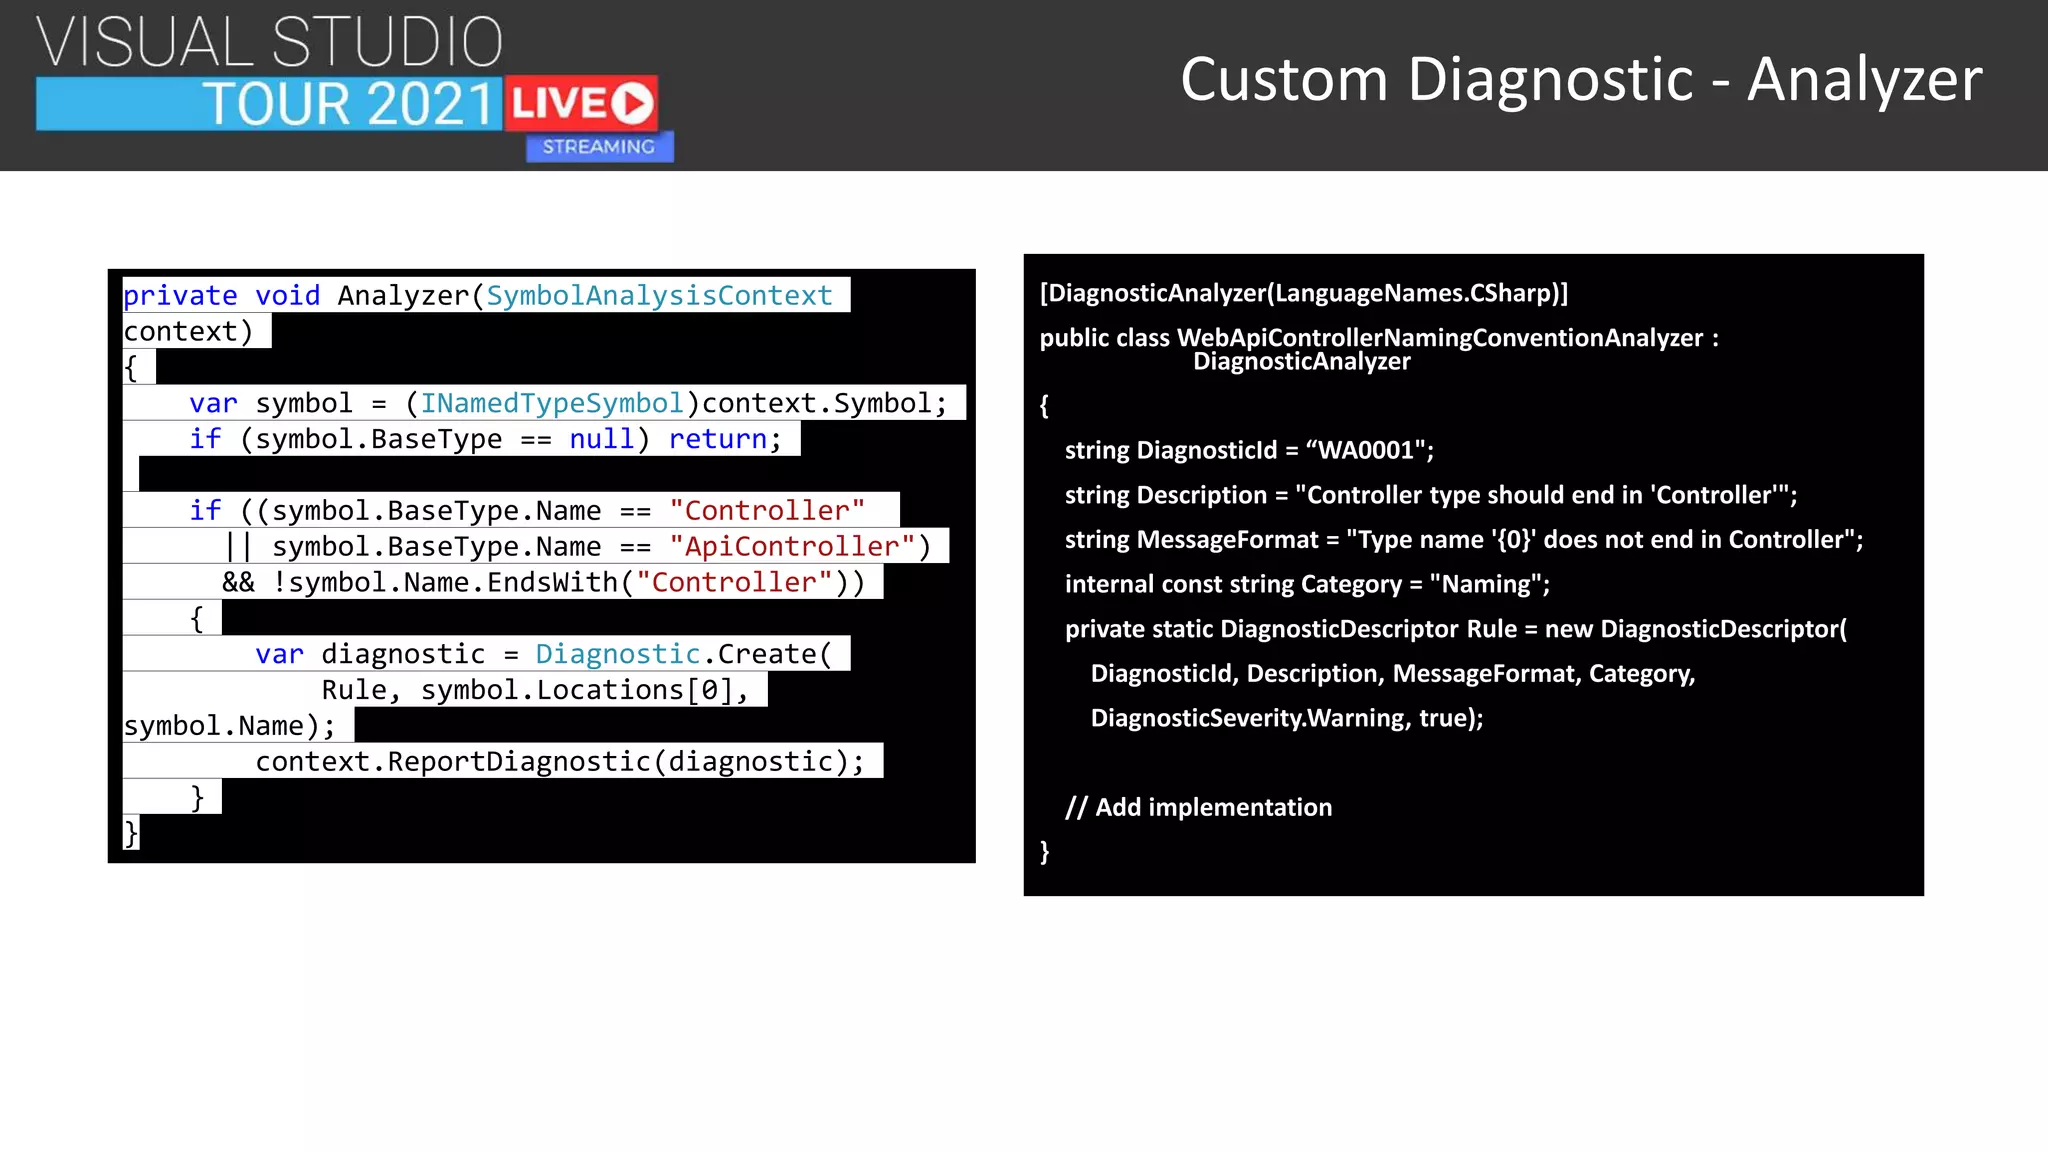
Task: Click the STREAMING badge under LIVE
Action: click(x=599, y=147)
